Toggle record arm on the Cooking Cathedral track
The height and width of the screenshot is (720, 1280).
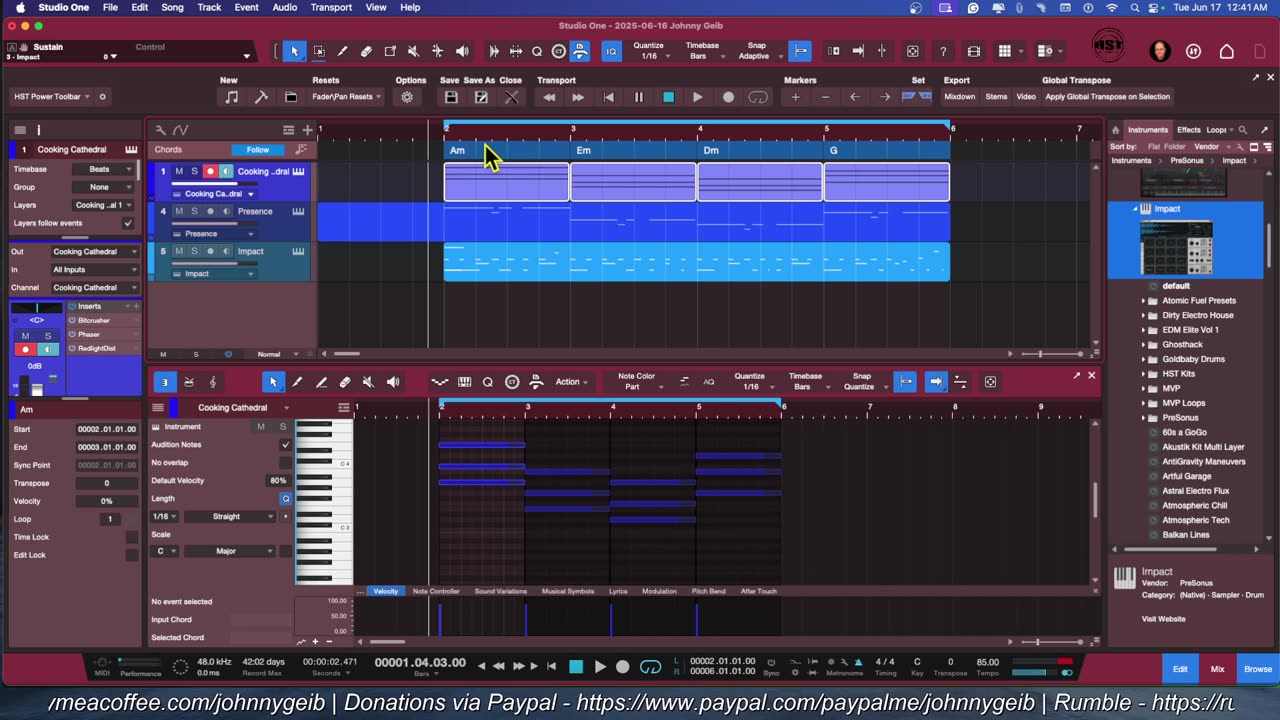pyautogui.click(x=210, y=171)
